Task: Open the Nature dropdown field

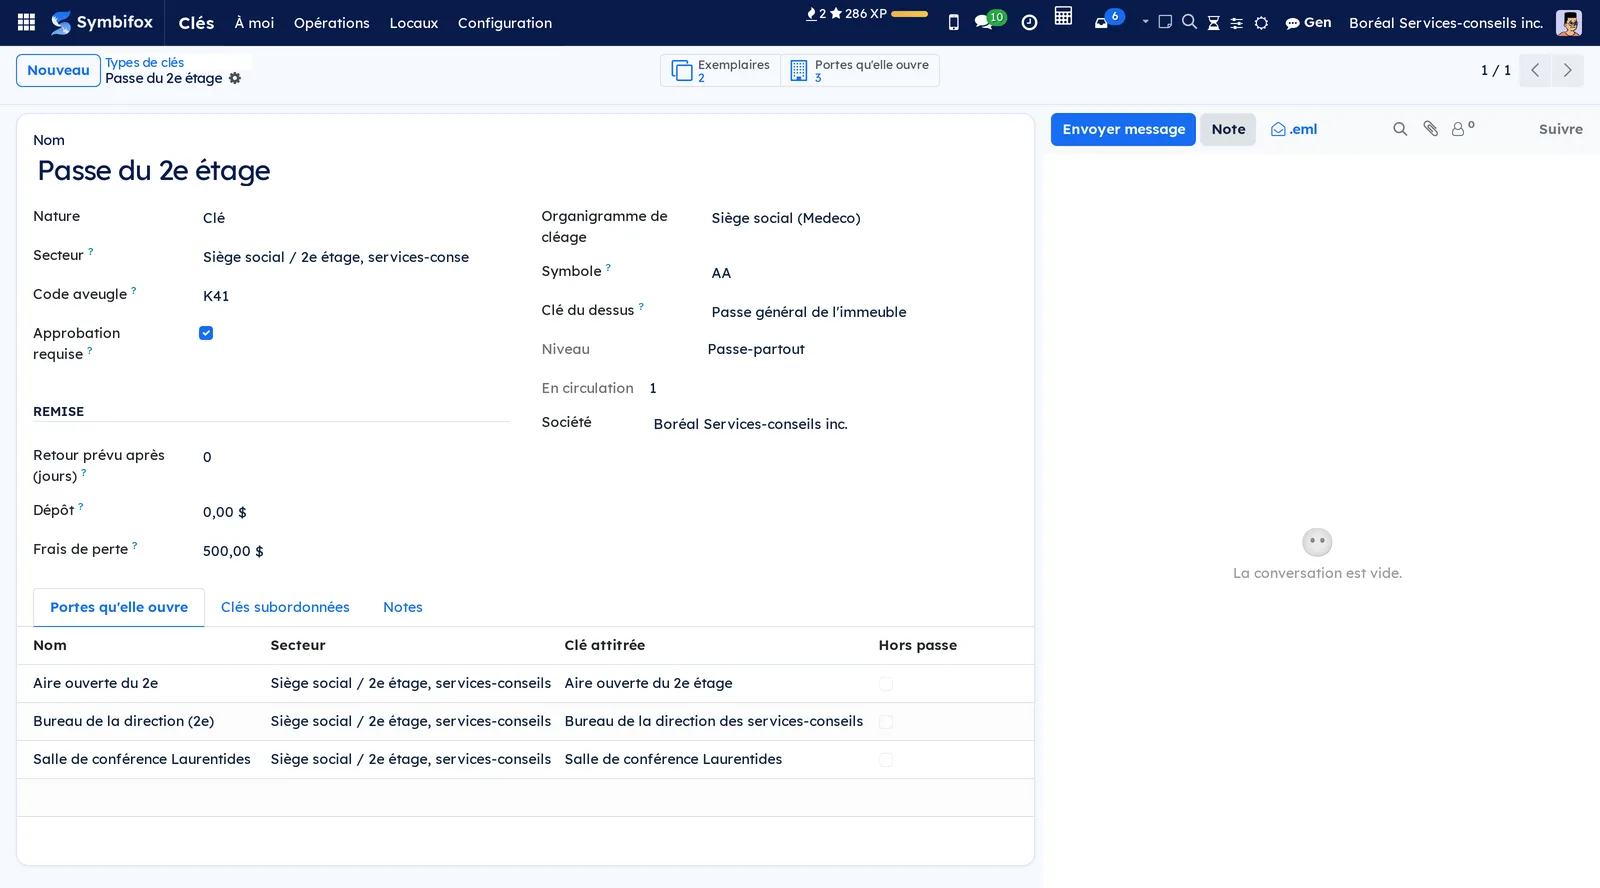Action: (355, 218)
